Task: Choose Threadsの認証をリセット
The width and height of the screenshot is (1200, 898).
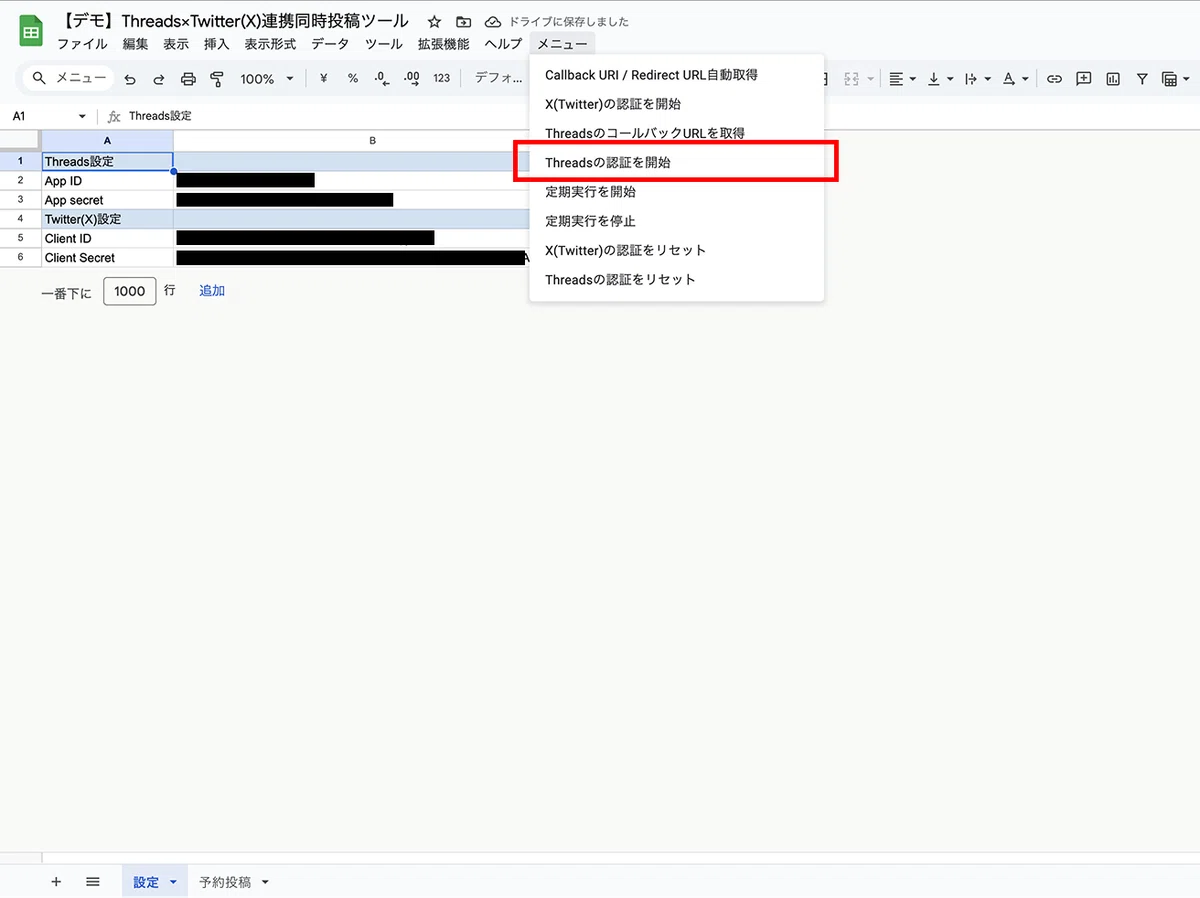Action: pos(676,279)
